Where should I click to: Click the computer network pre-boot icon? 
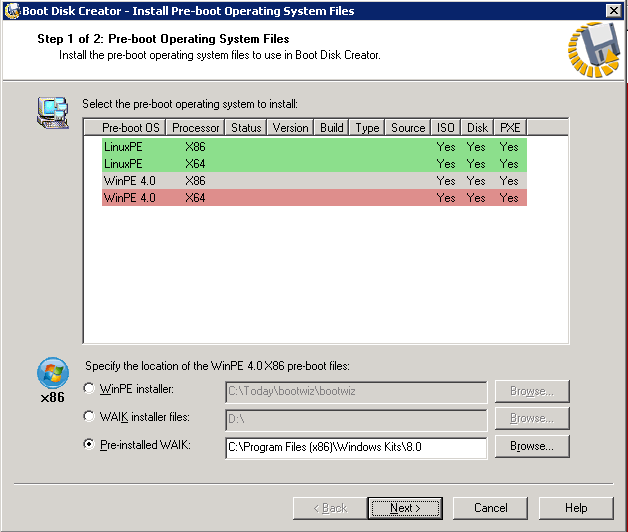[53, 112]
